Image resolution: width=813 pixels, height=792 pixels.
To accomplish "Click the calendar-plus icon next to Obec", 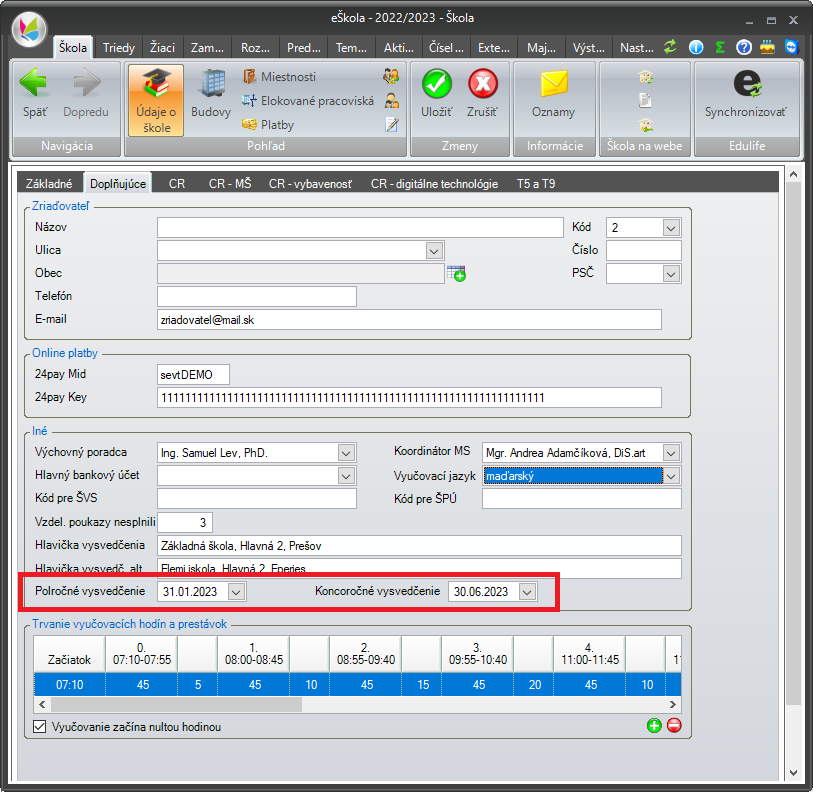I will pos(456,273).
